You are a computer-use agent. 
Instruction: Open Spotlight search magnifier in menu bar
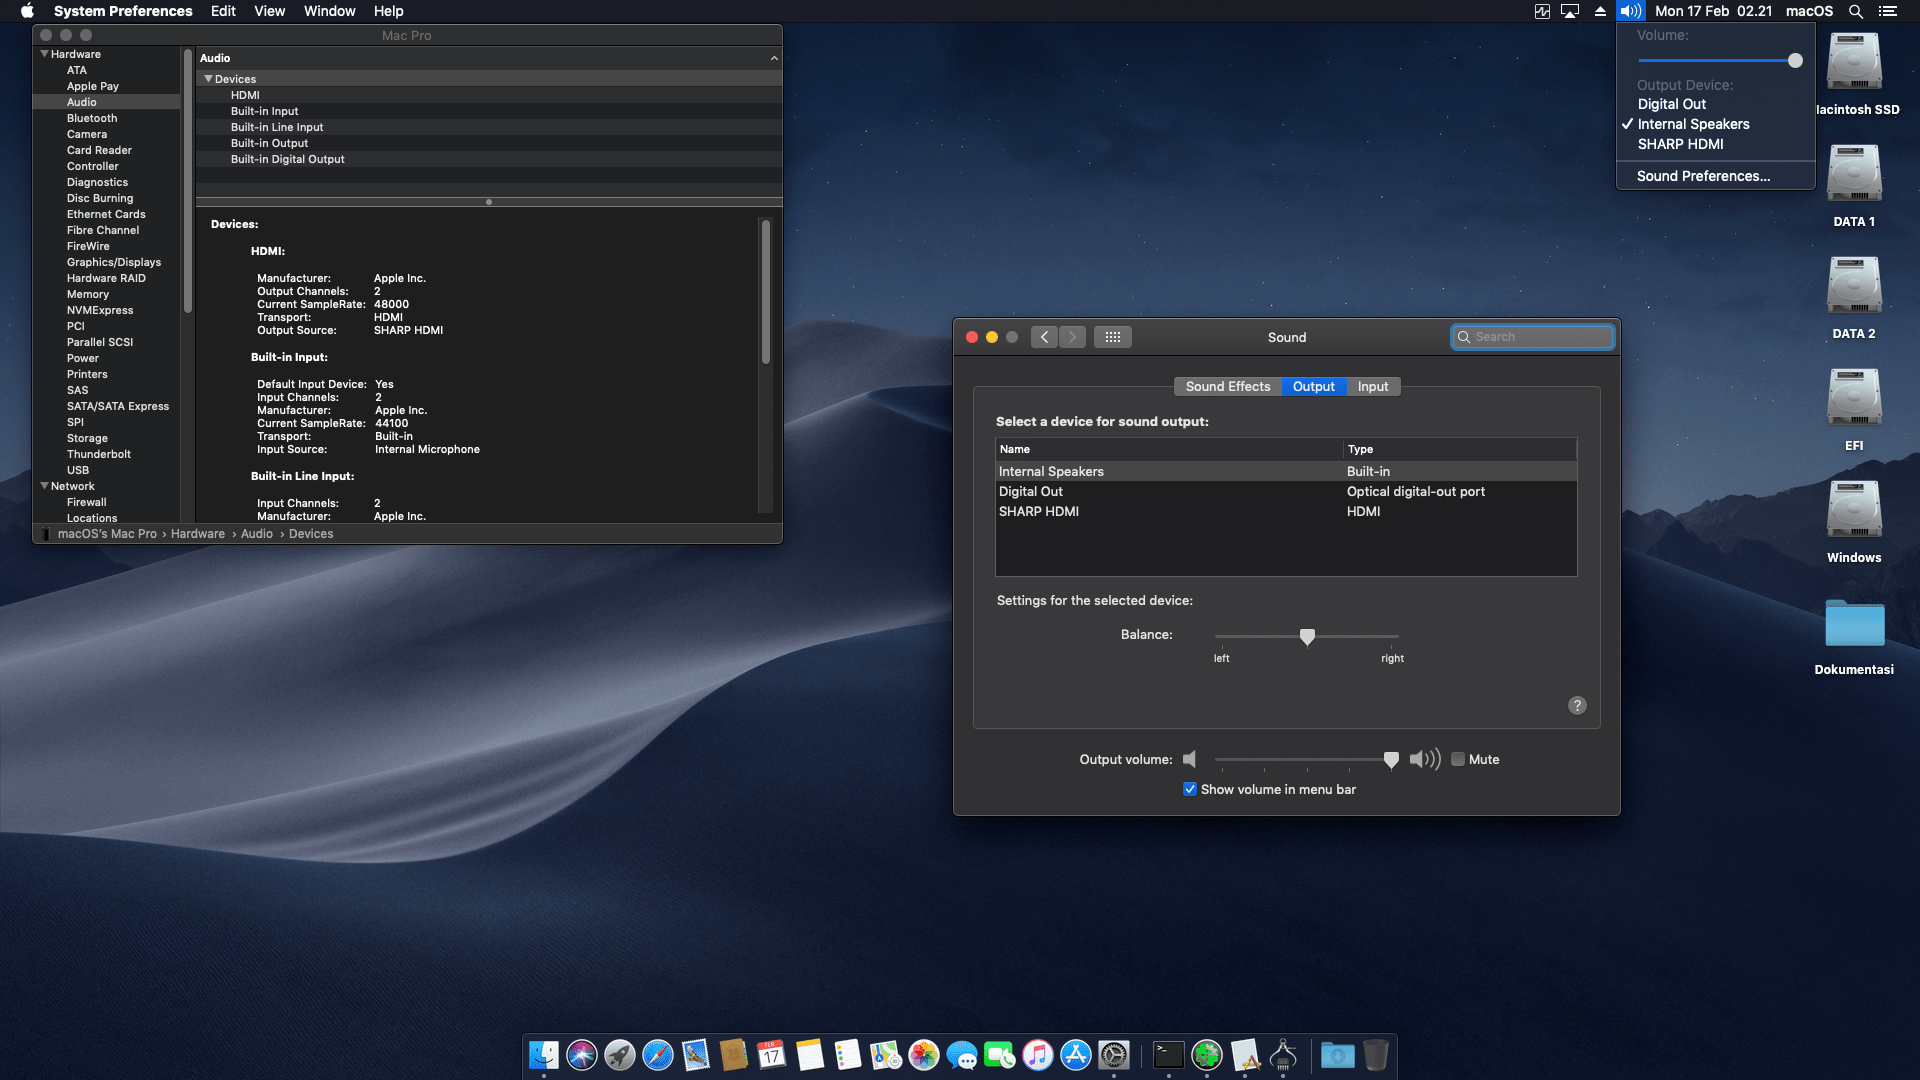pyautogui.click(x=1855, y=11)
